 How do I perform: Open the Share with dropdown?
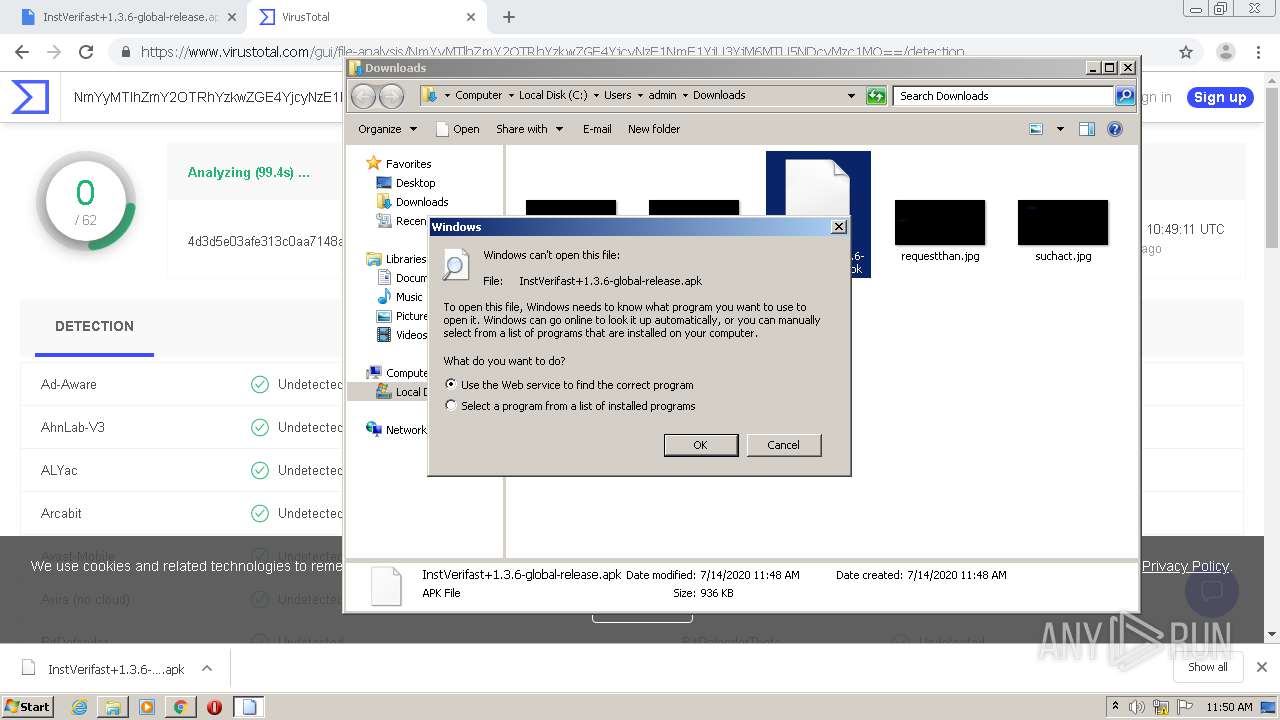[529, 129]
